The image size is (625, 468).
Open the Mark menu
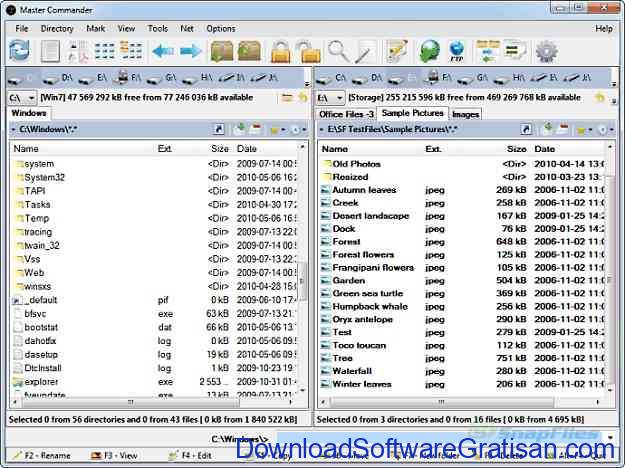96,29
